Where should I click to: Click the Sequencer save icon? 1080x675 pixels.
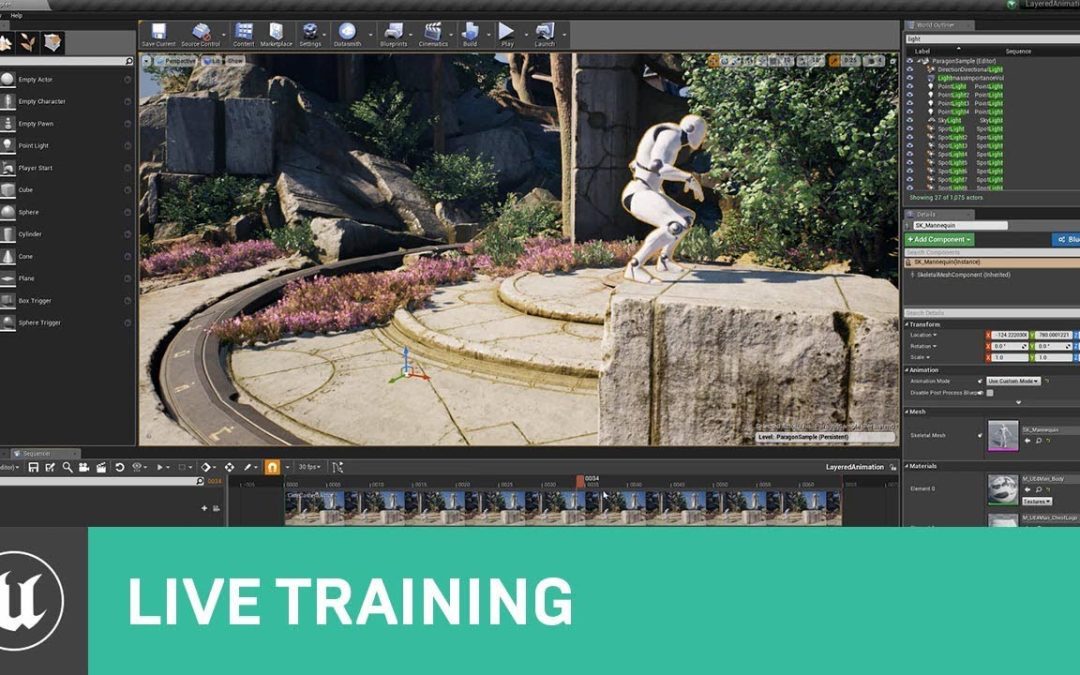[x=33, y=467]
